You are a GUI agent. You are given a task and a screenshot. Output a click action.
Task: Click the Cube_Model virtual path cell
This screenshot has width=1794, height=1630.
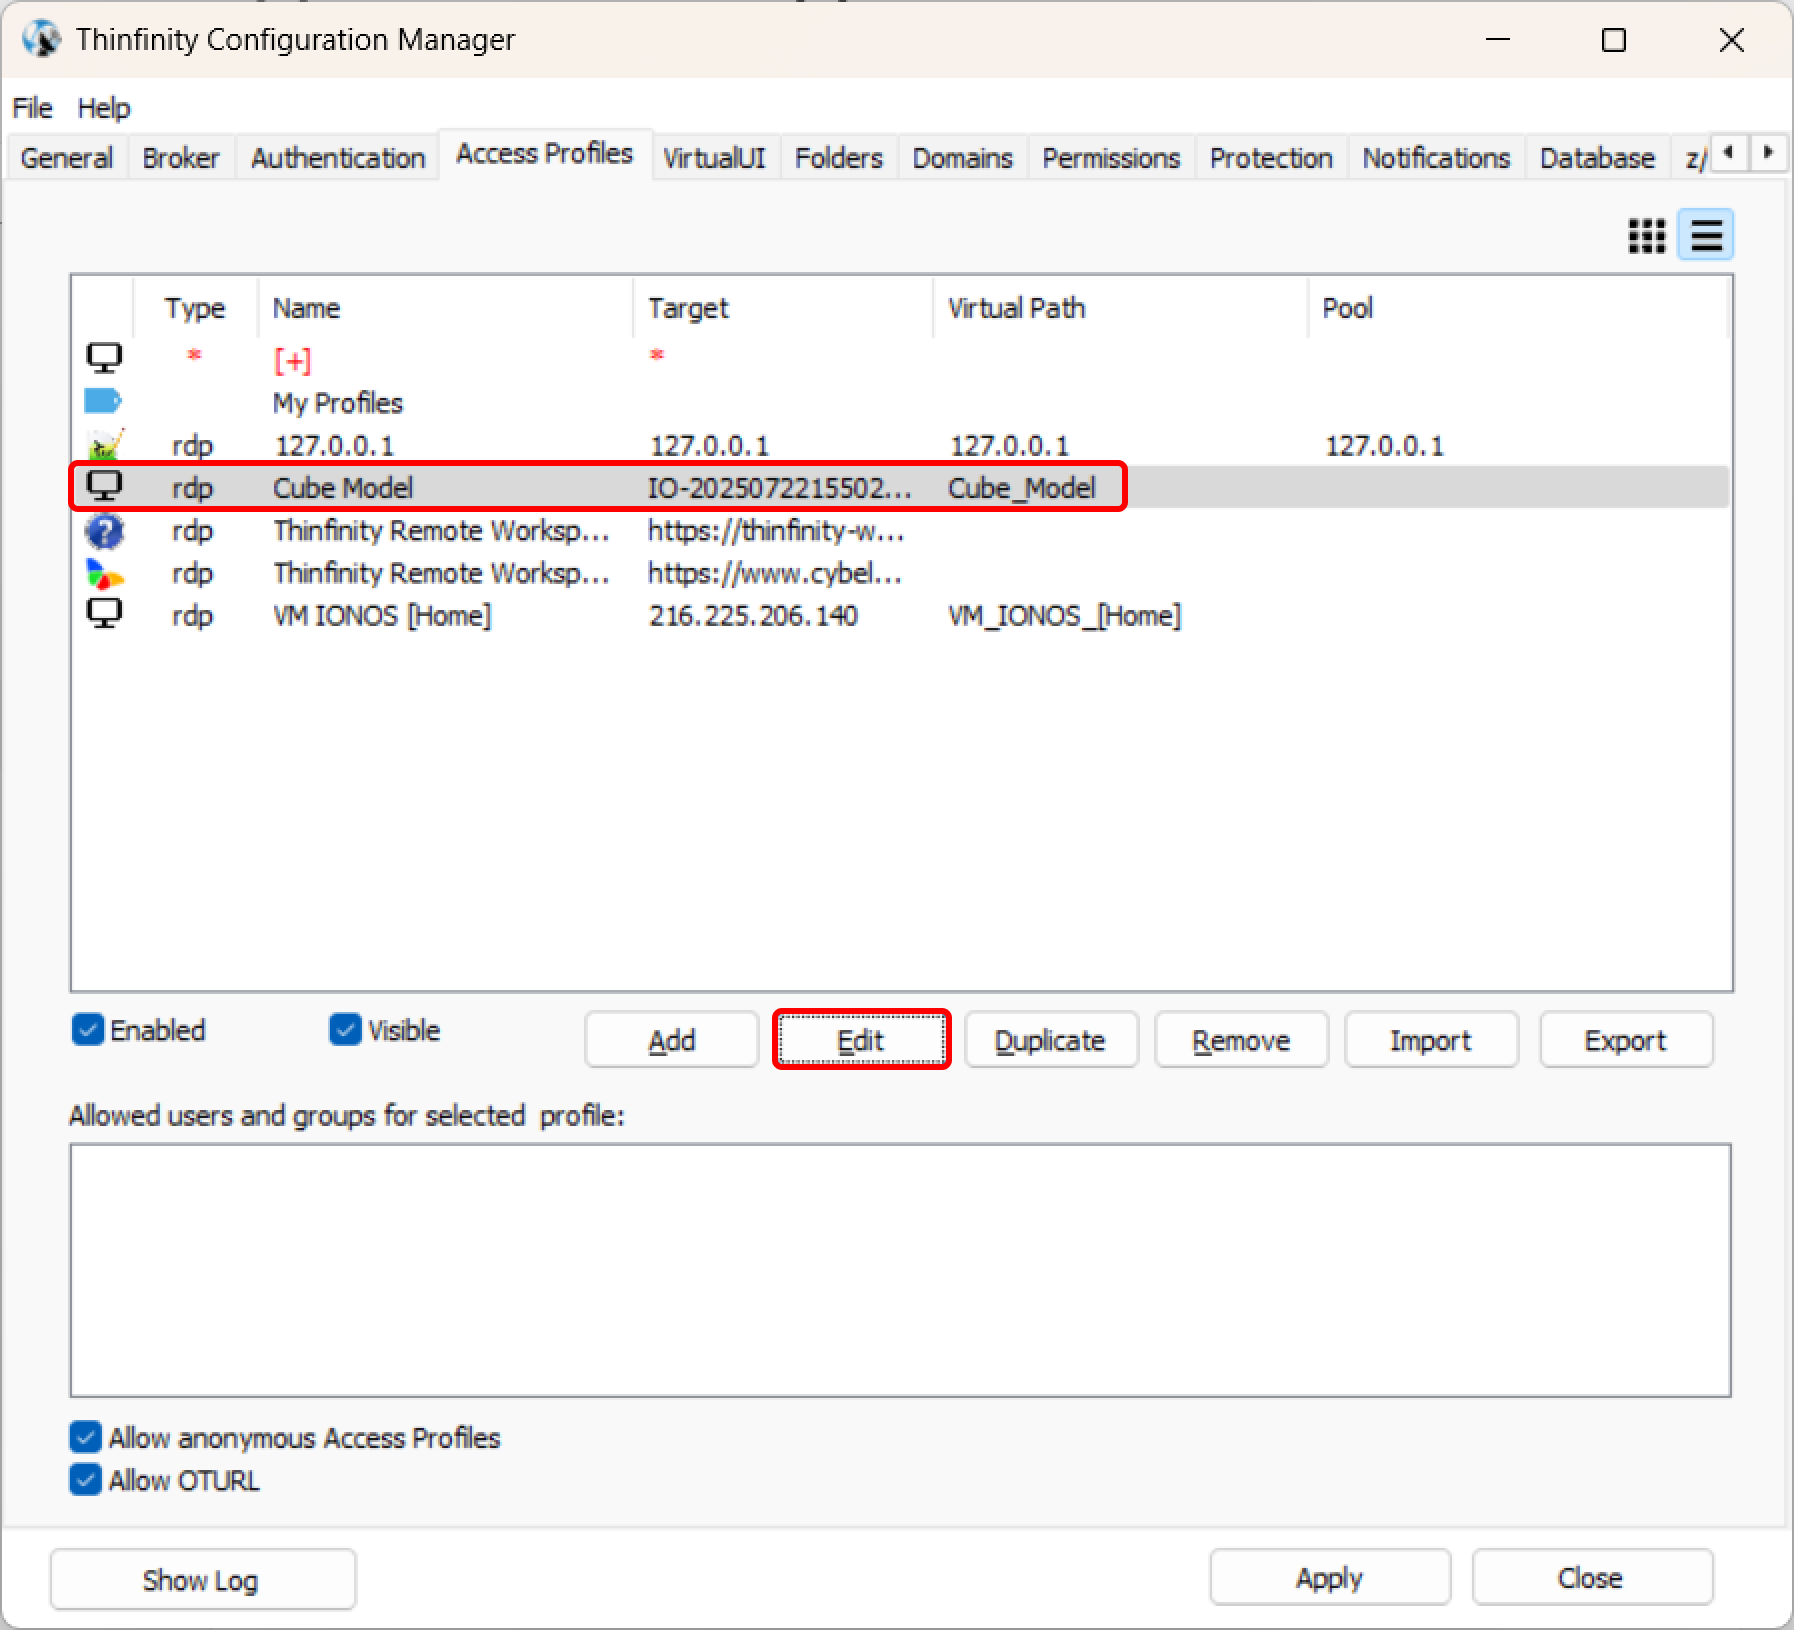click(1022, 487)
